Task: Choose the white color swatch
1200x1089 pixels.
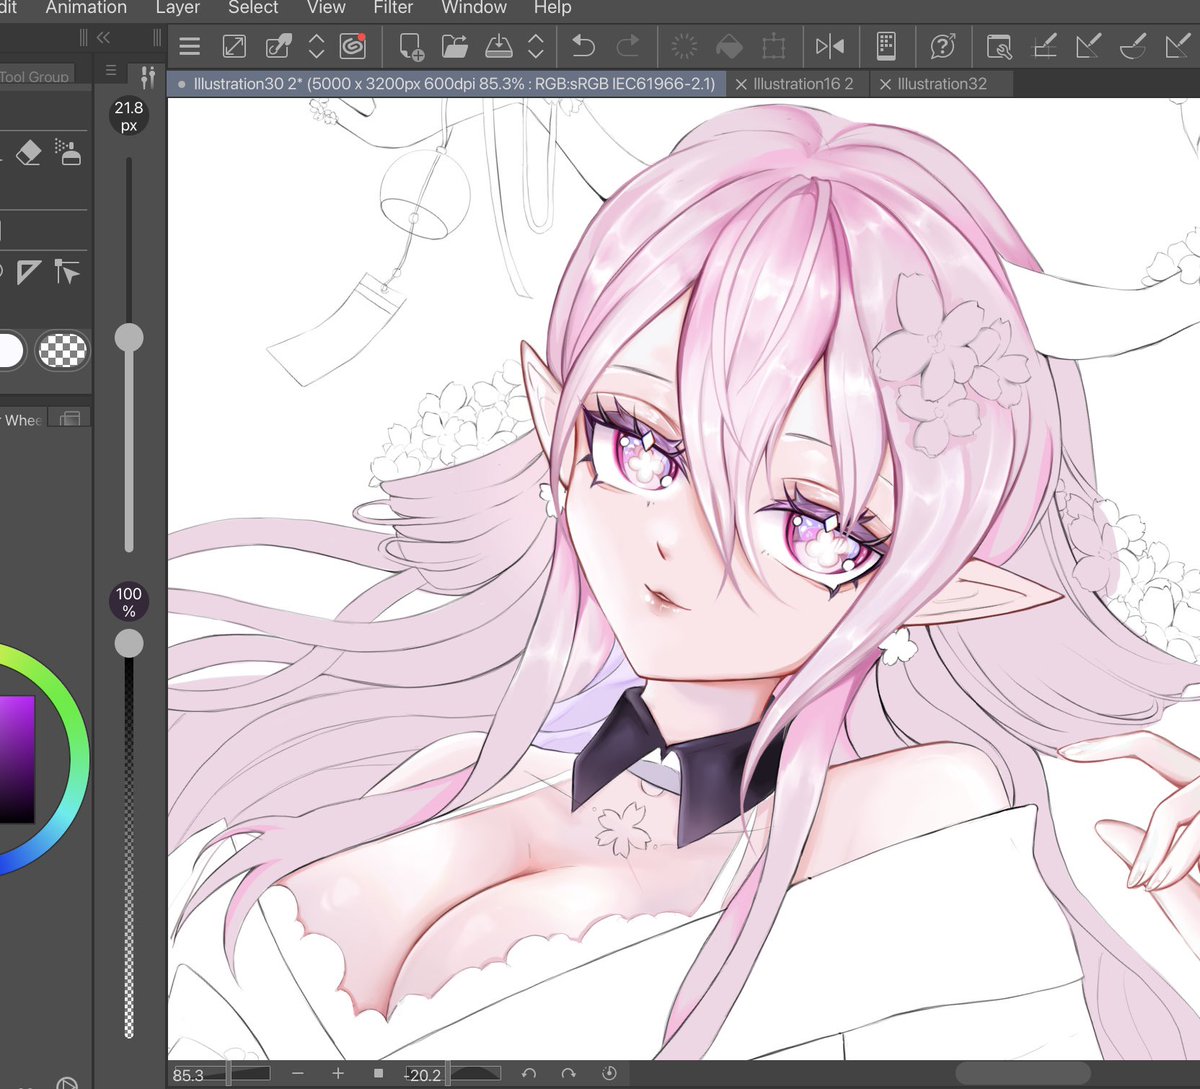Action: click(x=9, y=351)
